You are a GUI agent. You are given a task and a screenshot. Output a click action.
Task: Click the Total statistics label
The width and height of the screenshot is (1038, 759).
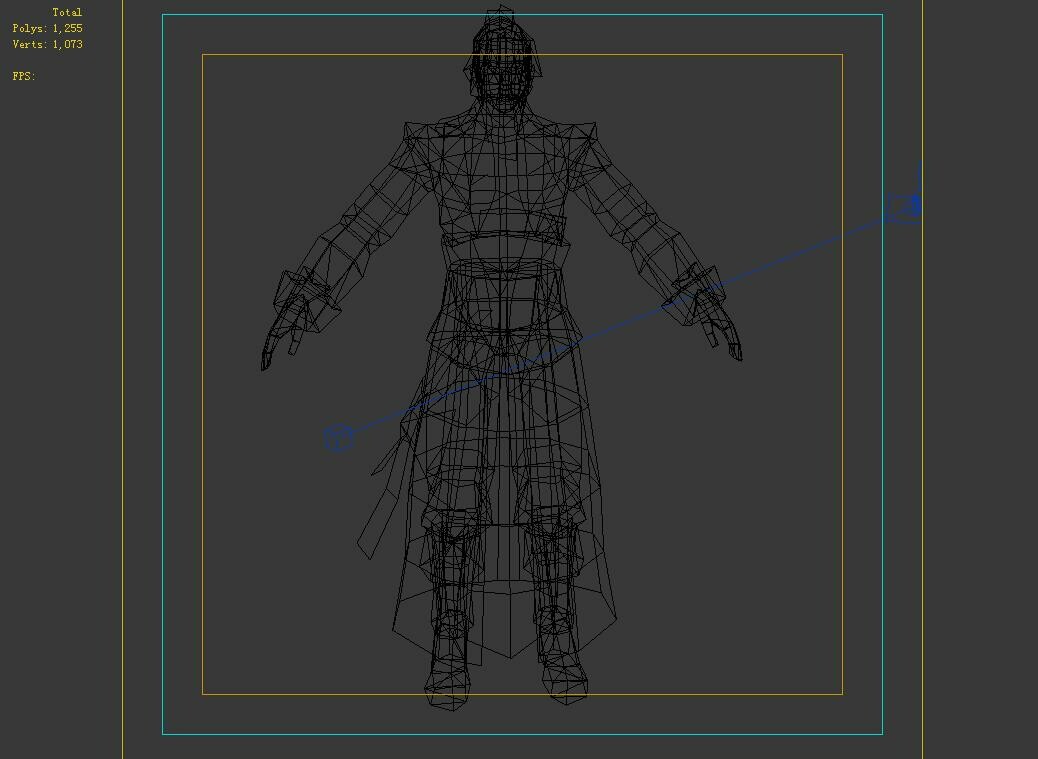point(66,11)
